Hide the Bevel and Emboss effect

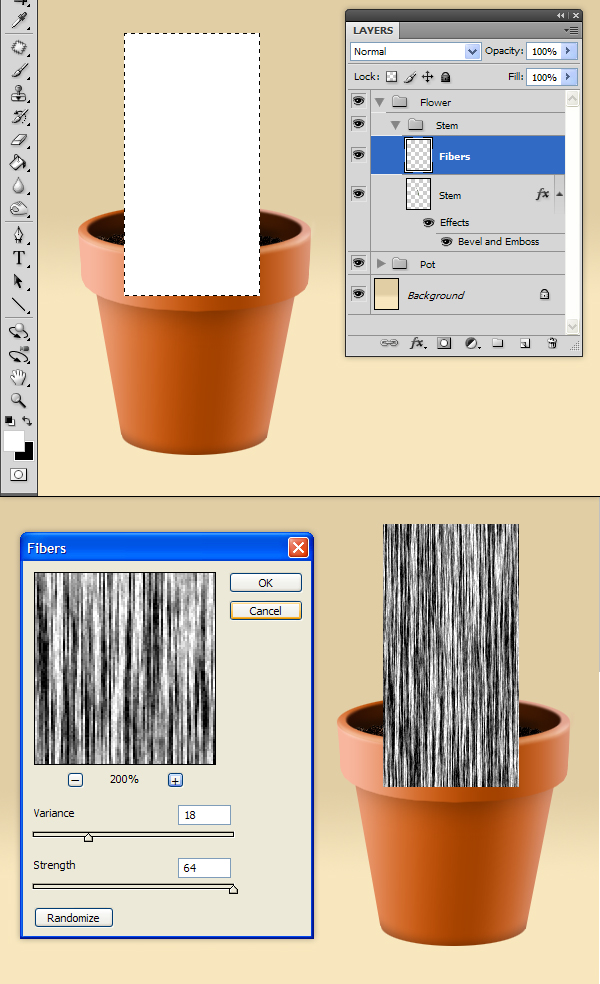pyautogui.click(x=446, y=242)
